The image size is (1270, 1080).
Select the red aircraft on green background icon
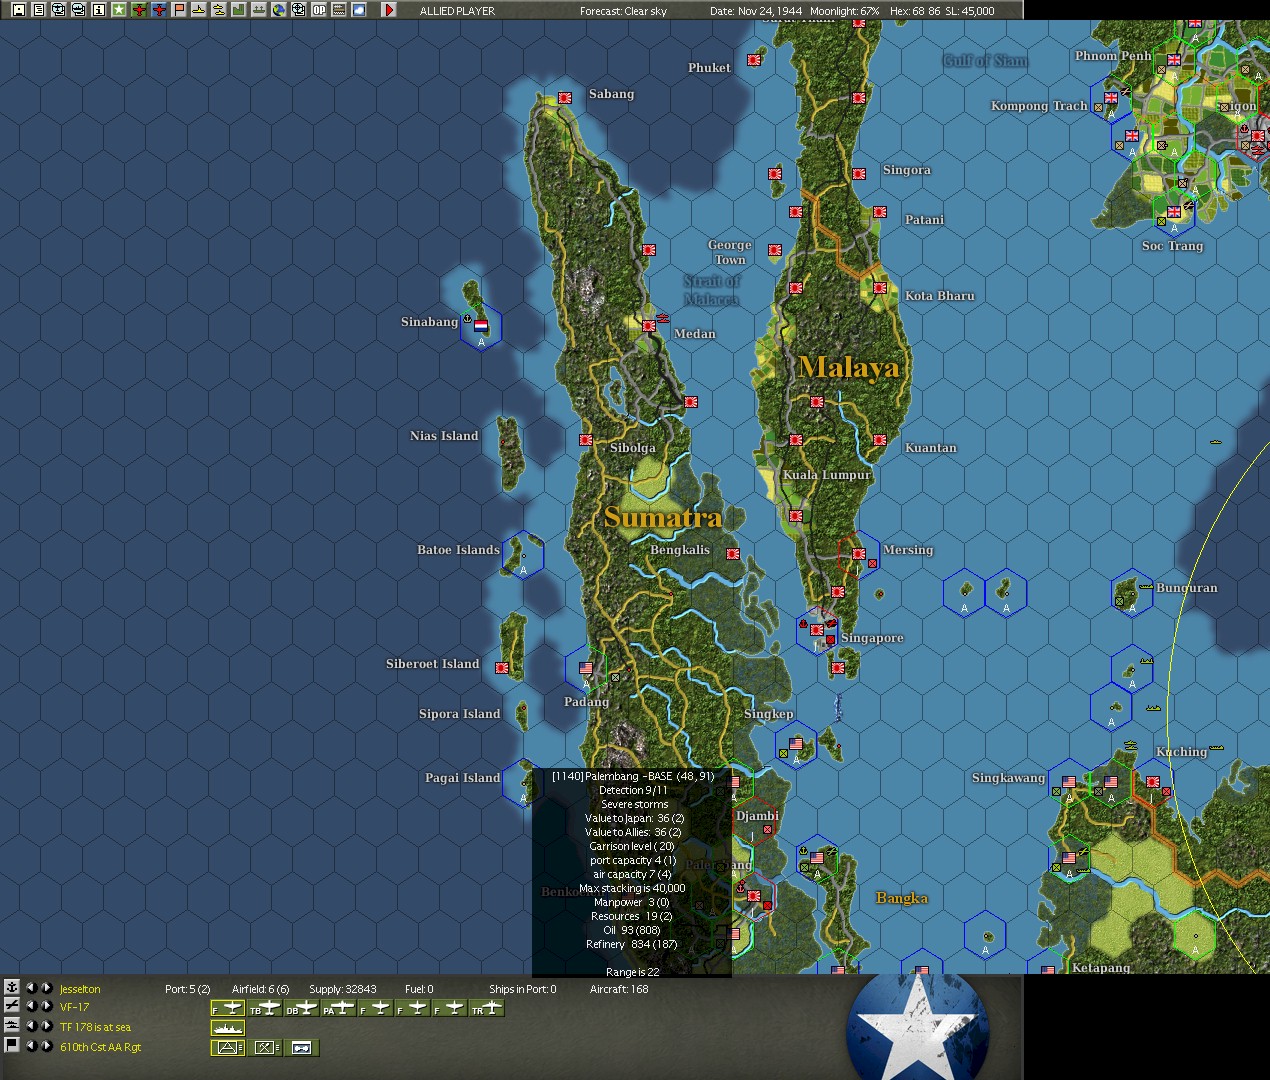[139, 10]
